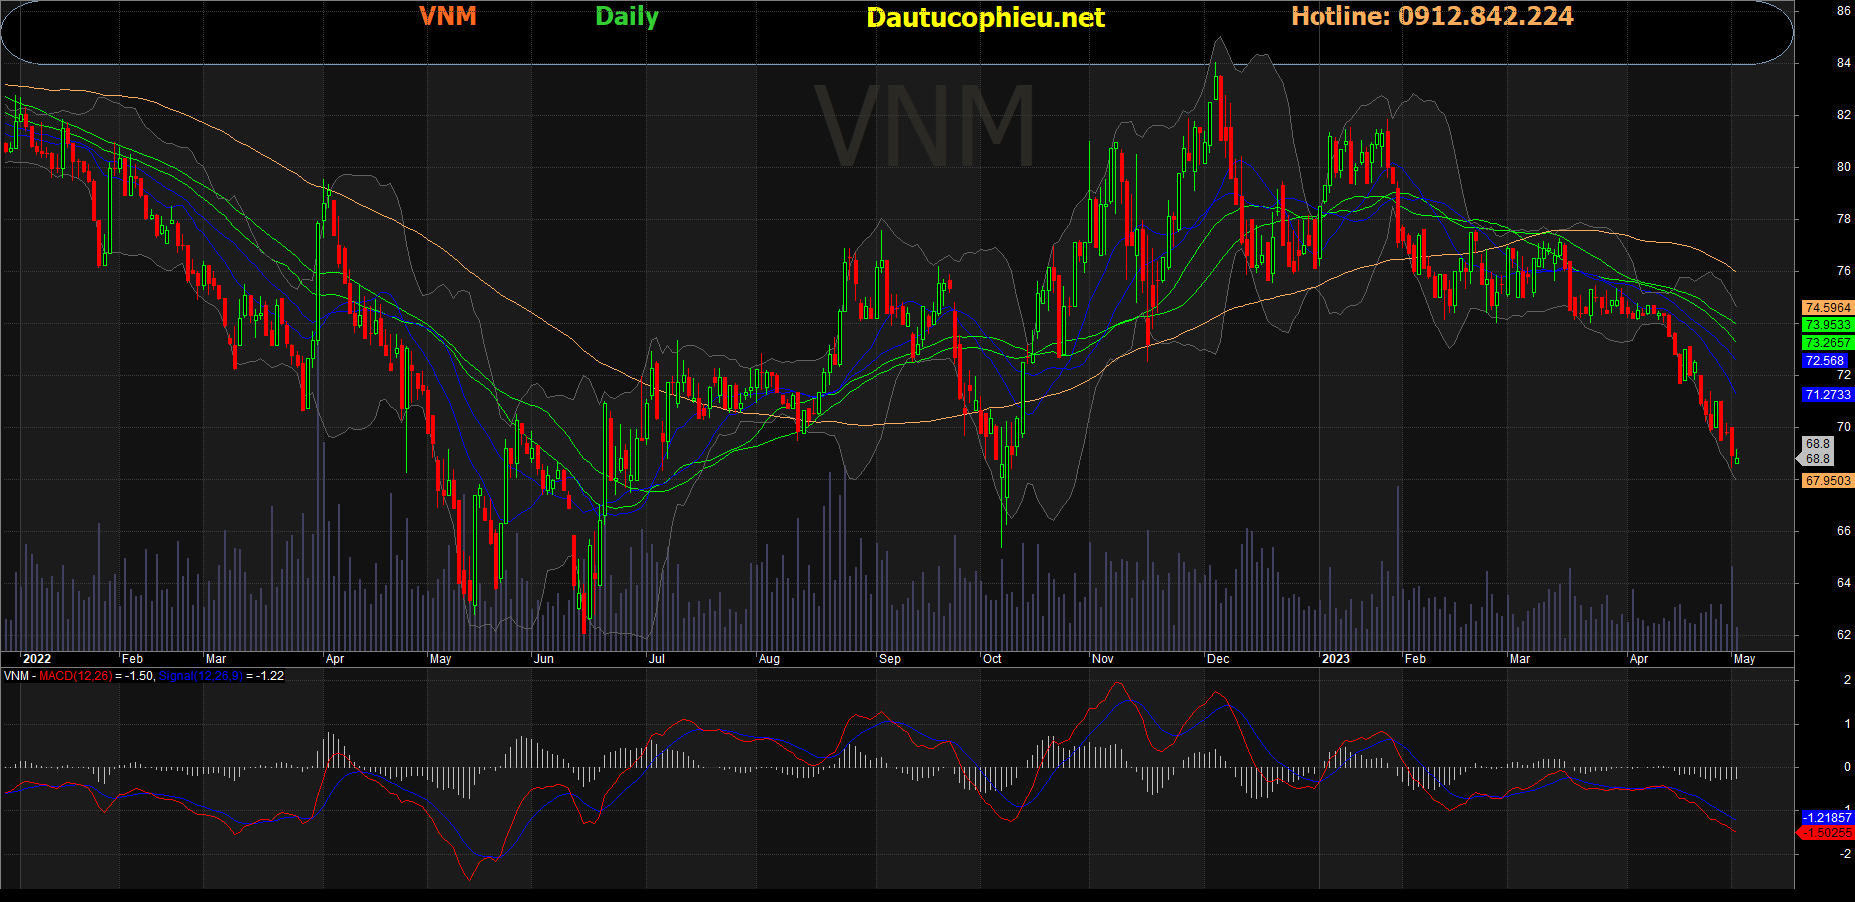Select the Sep marker on time axis

[890, 659]
